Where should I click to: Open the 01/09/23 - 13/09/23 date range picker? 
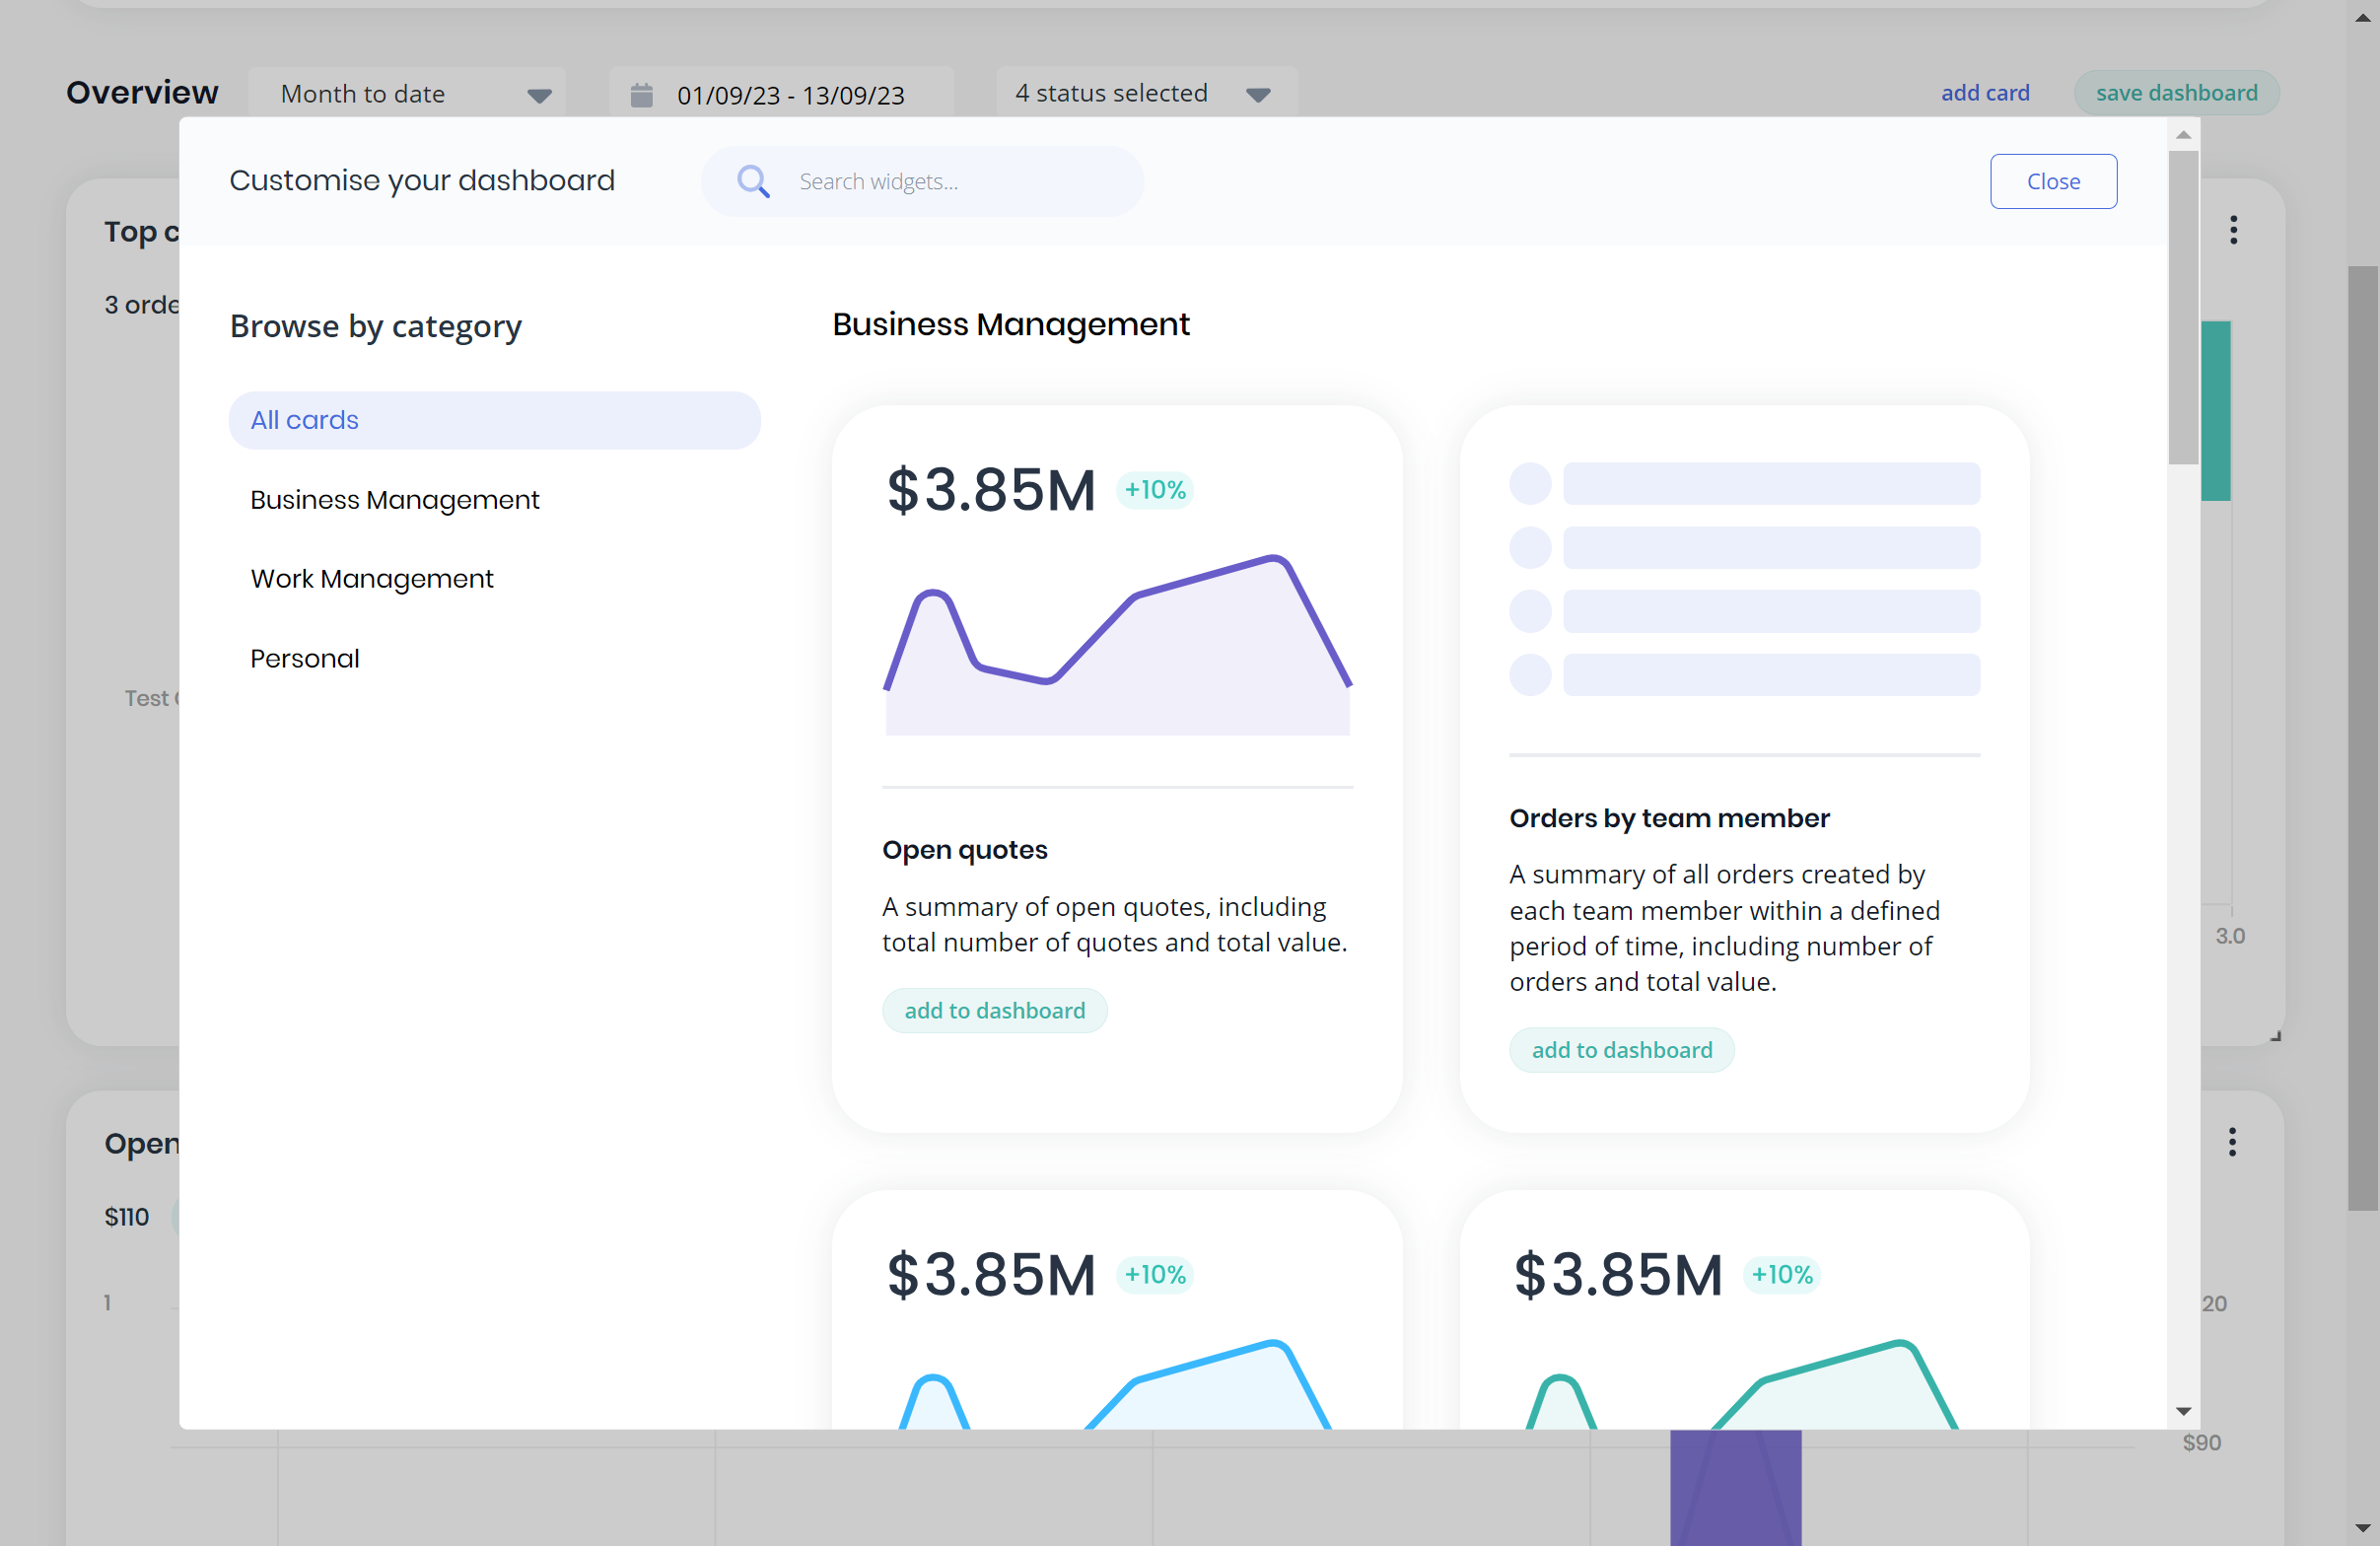pyautogui.click(x=790, y=95)
